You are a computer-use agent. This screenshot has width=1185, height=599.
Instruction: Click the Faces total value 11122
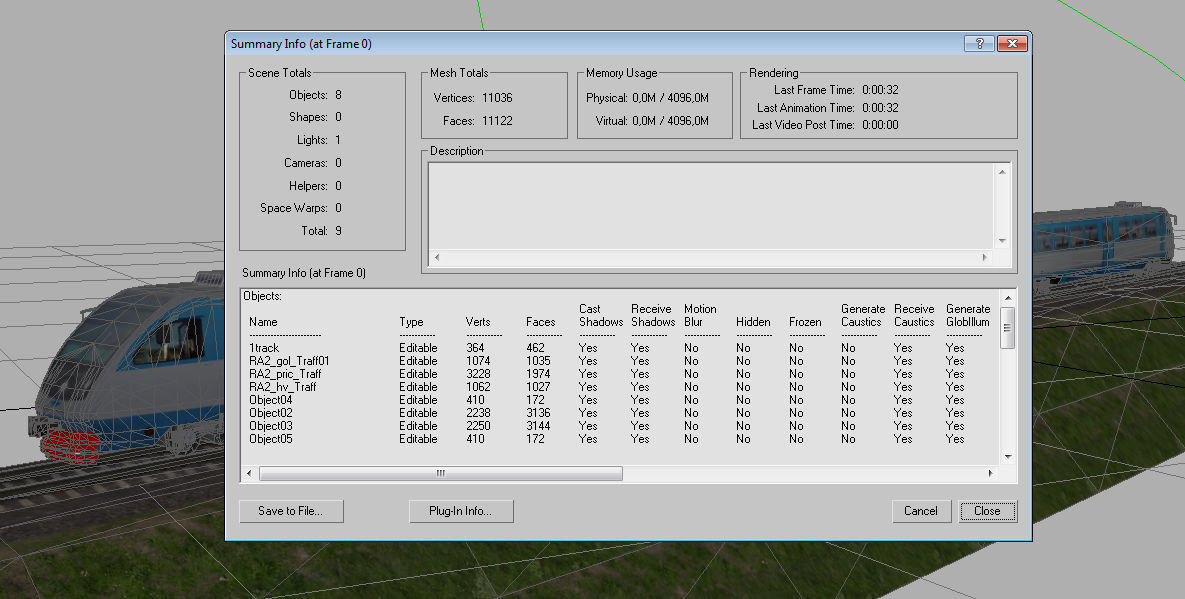tap(497, 121)
